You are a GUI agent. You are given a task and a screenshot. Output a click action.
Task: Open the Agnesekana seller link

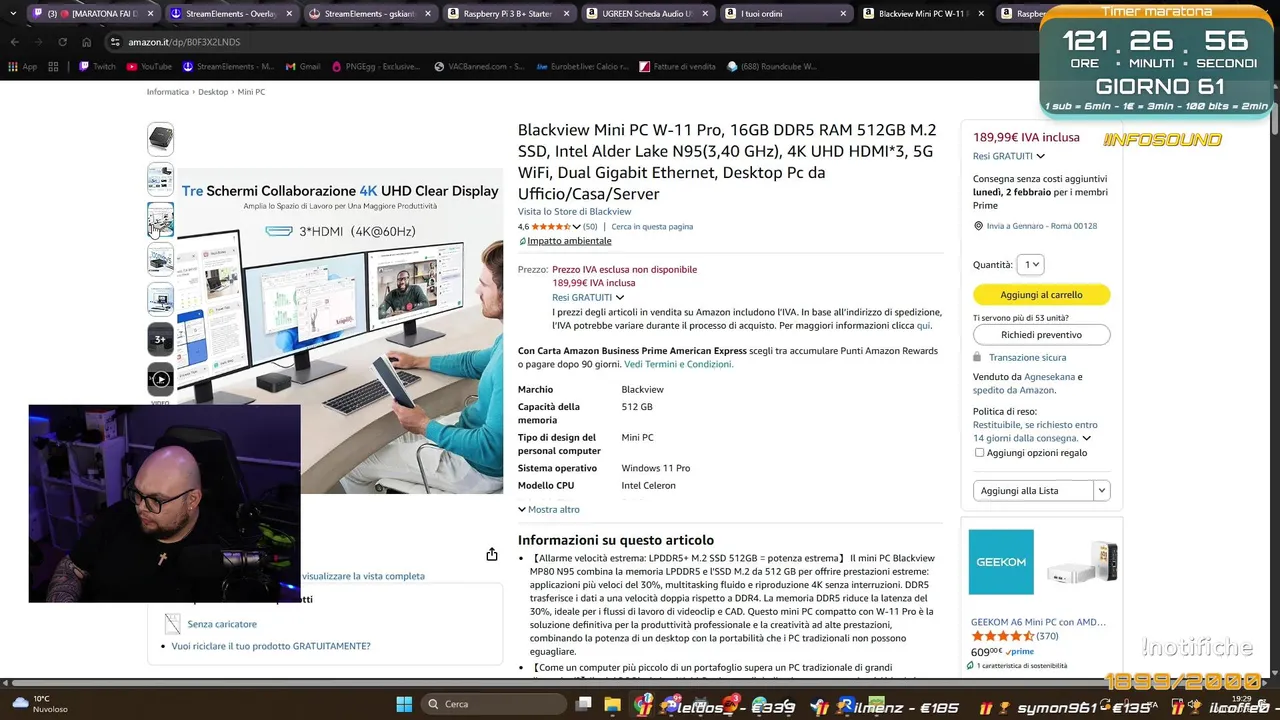tap(1049, 377)
